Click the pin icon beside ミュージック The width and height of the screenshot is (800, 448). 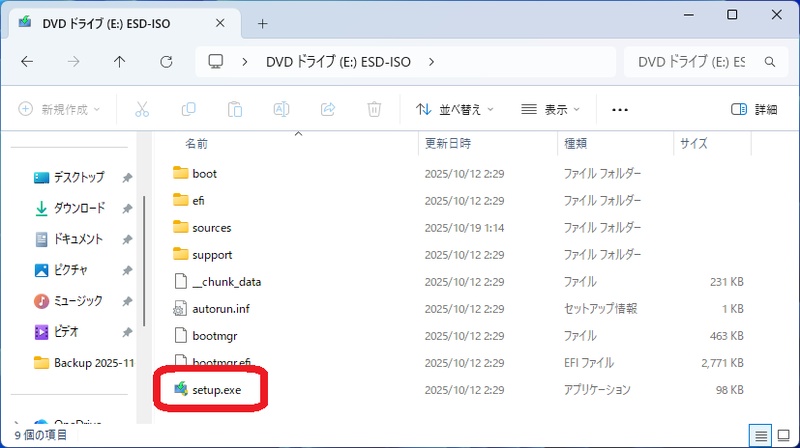127,302
